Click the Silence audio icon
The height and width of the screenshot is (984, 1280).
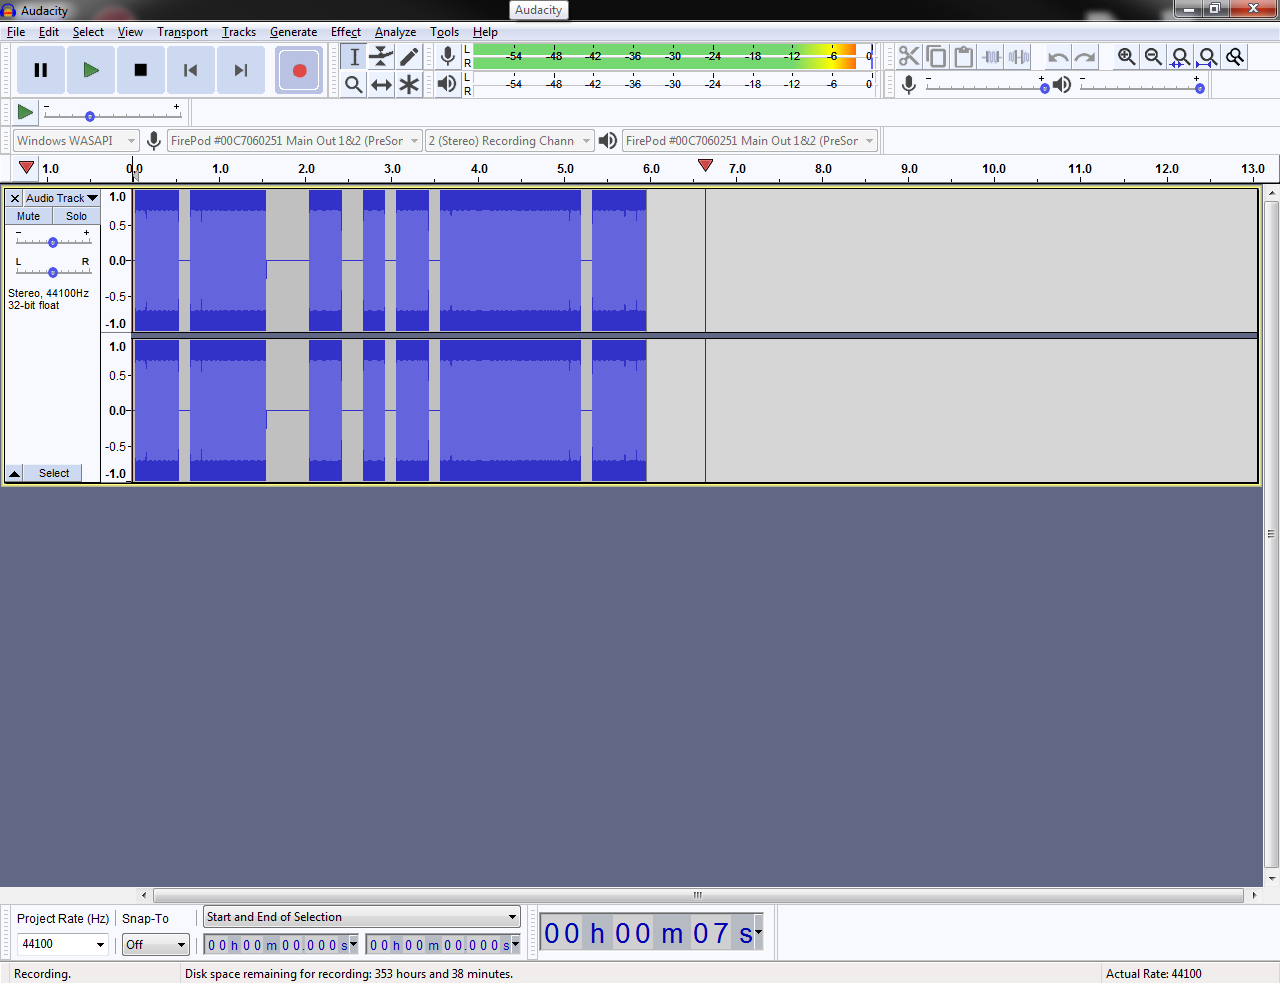(1019, 56)
